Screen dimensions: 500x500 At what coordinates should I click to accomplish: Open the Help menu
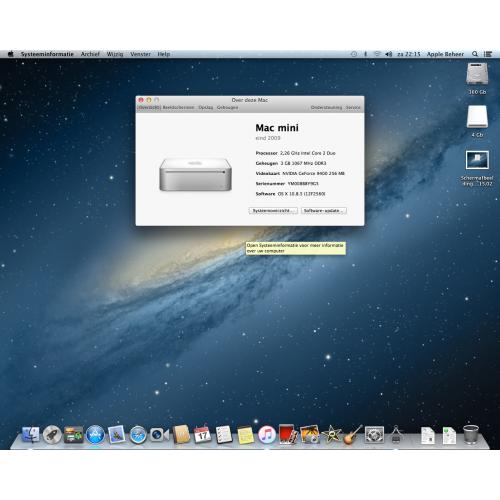coord(164,54)
